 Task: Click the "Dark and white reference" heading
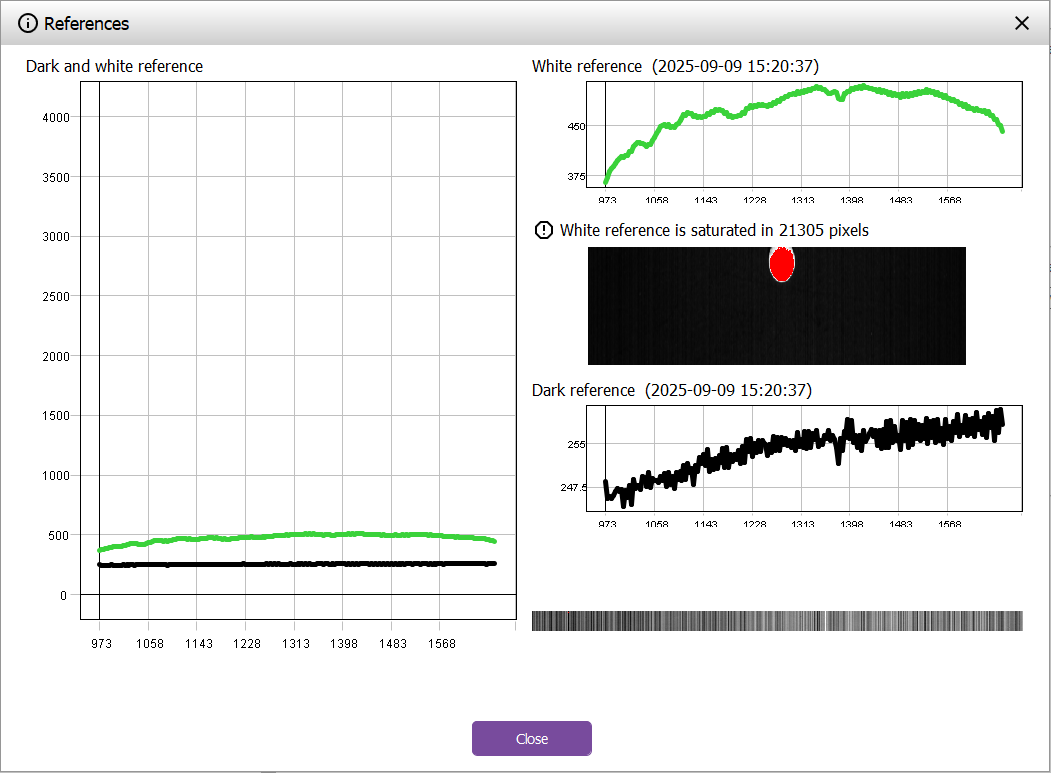(114, 67)
